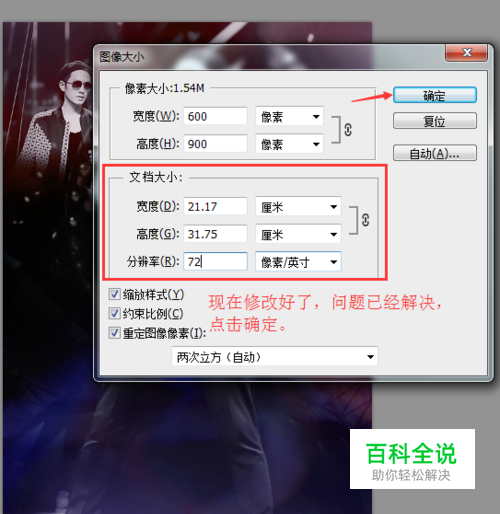500x514 pixels.
Task: Click the 复位 reset button
Action: point(435,121)
